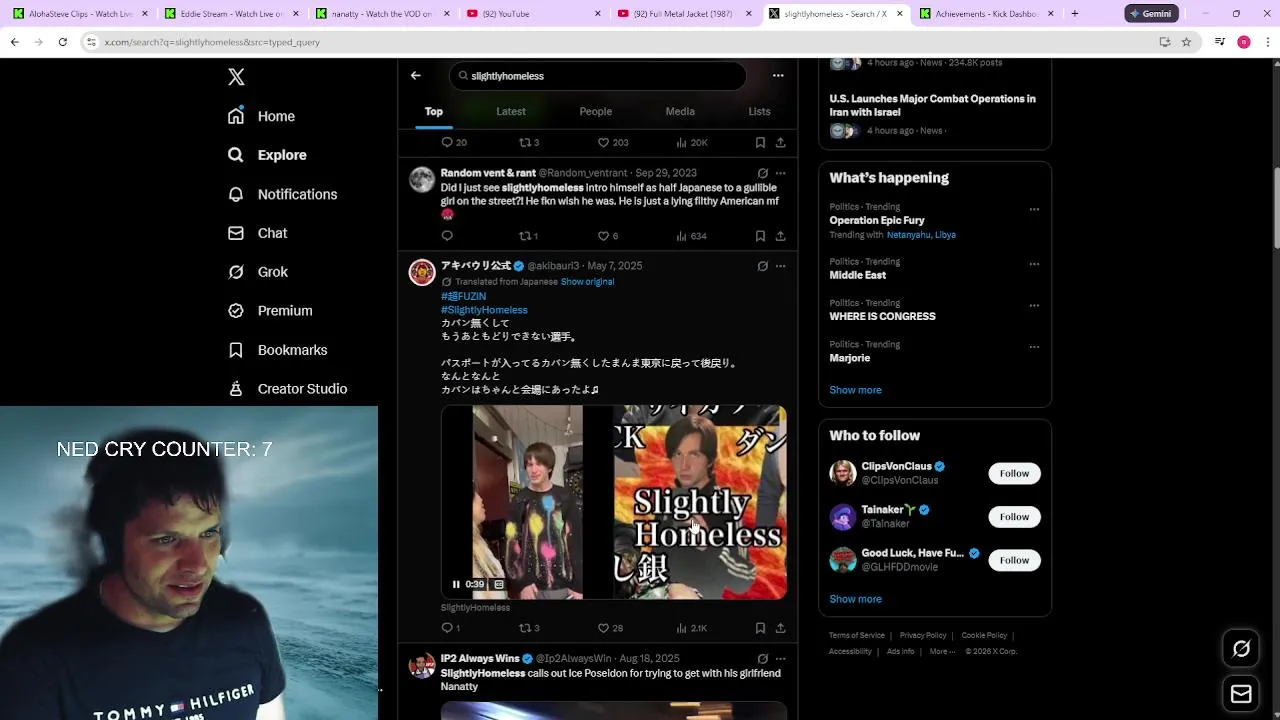This screenshot has width=1280, height=720.
Task: Open Premium in sidebar
Action: 270,311
